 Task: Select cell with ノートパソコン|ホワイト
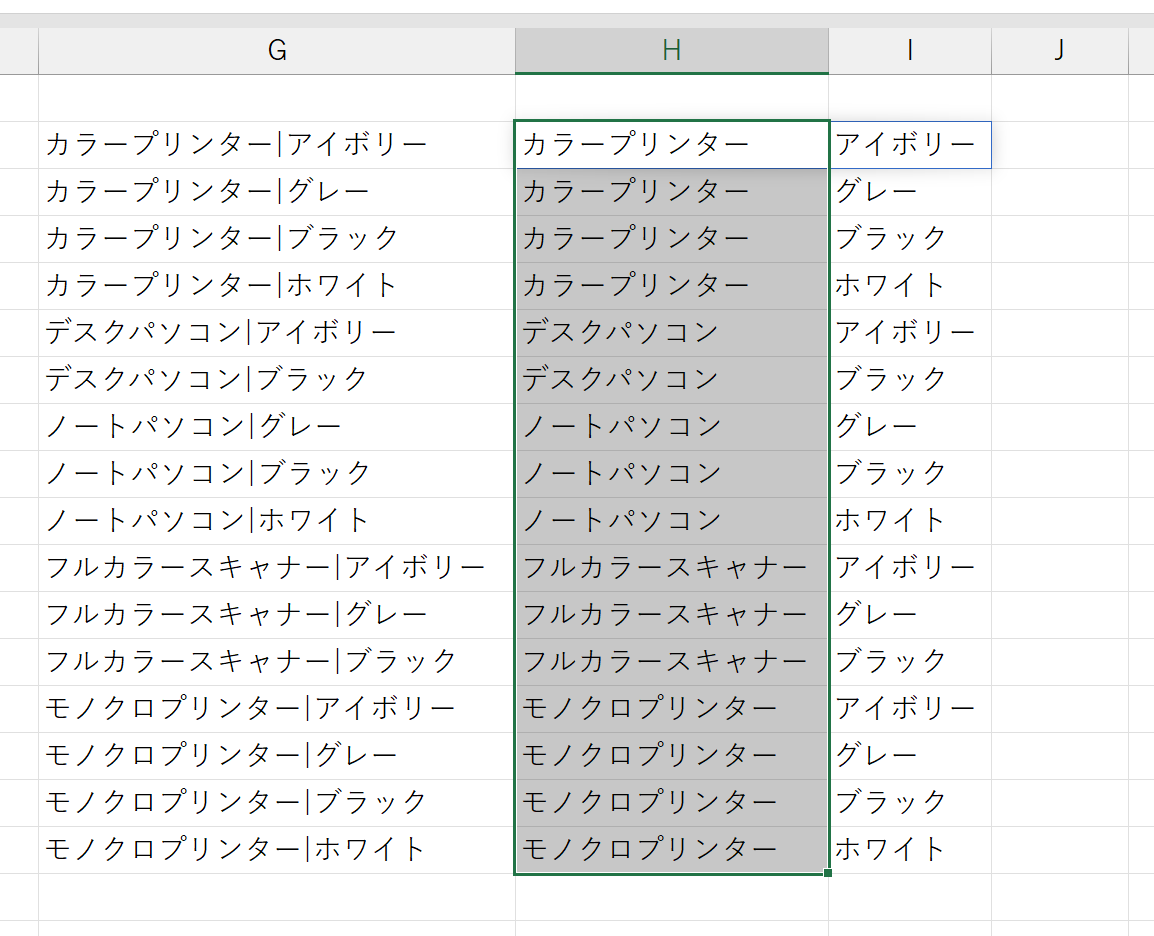pyautogui.click(x=277, y=521)
